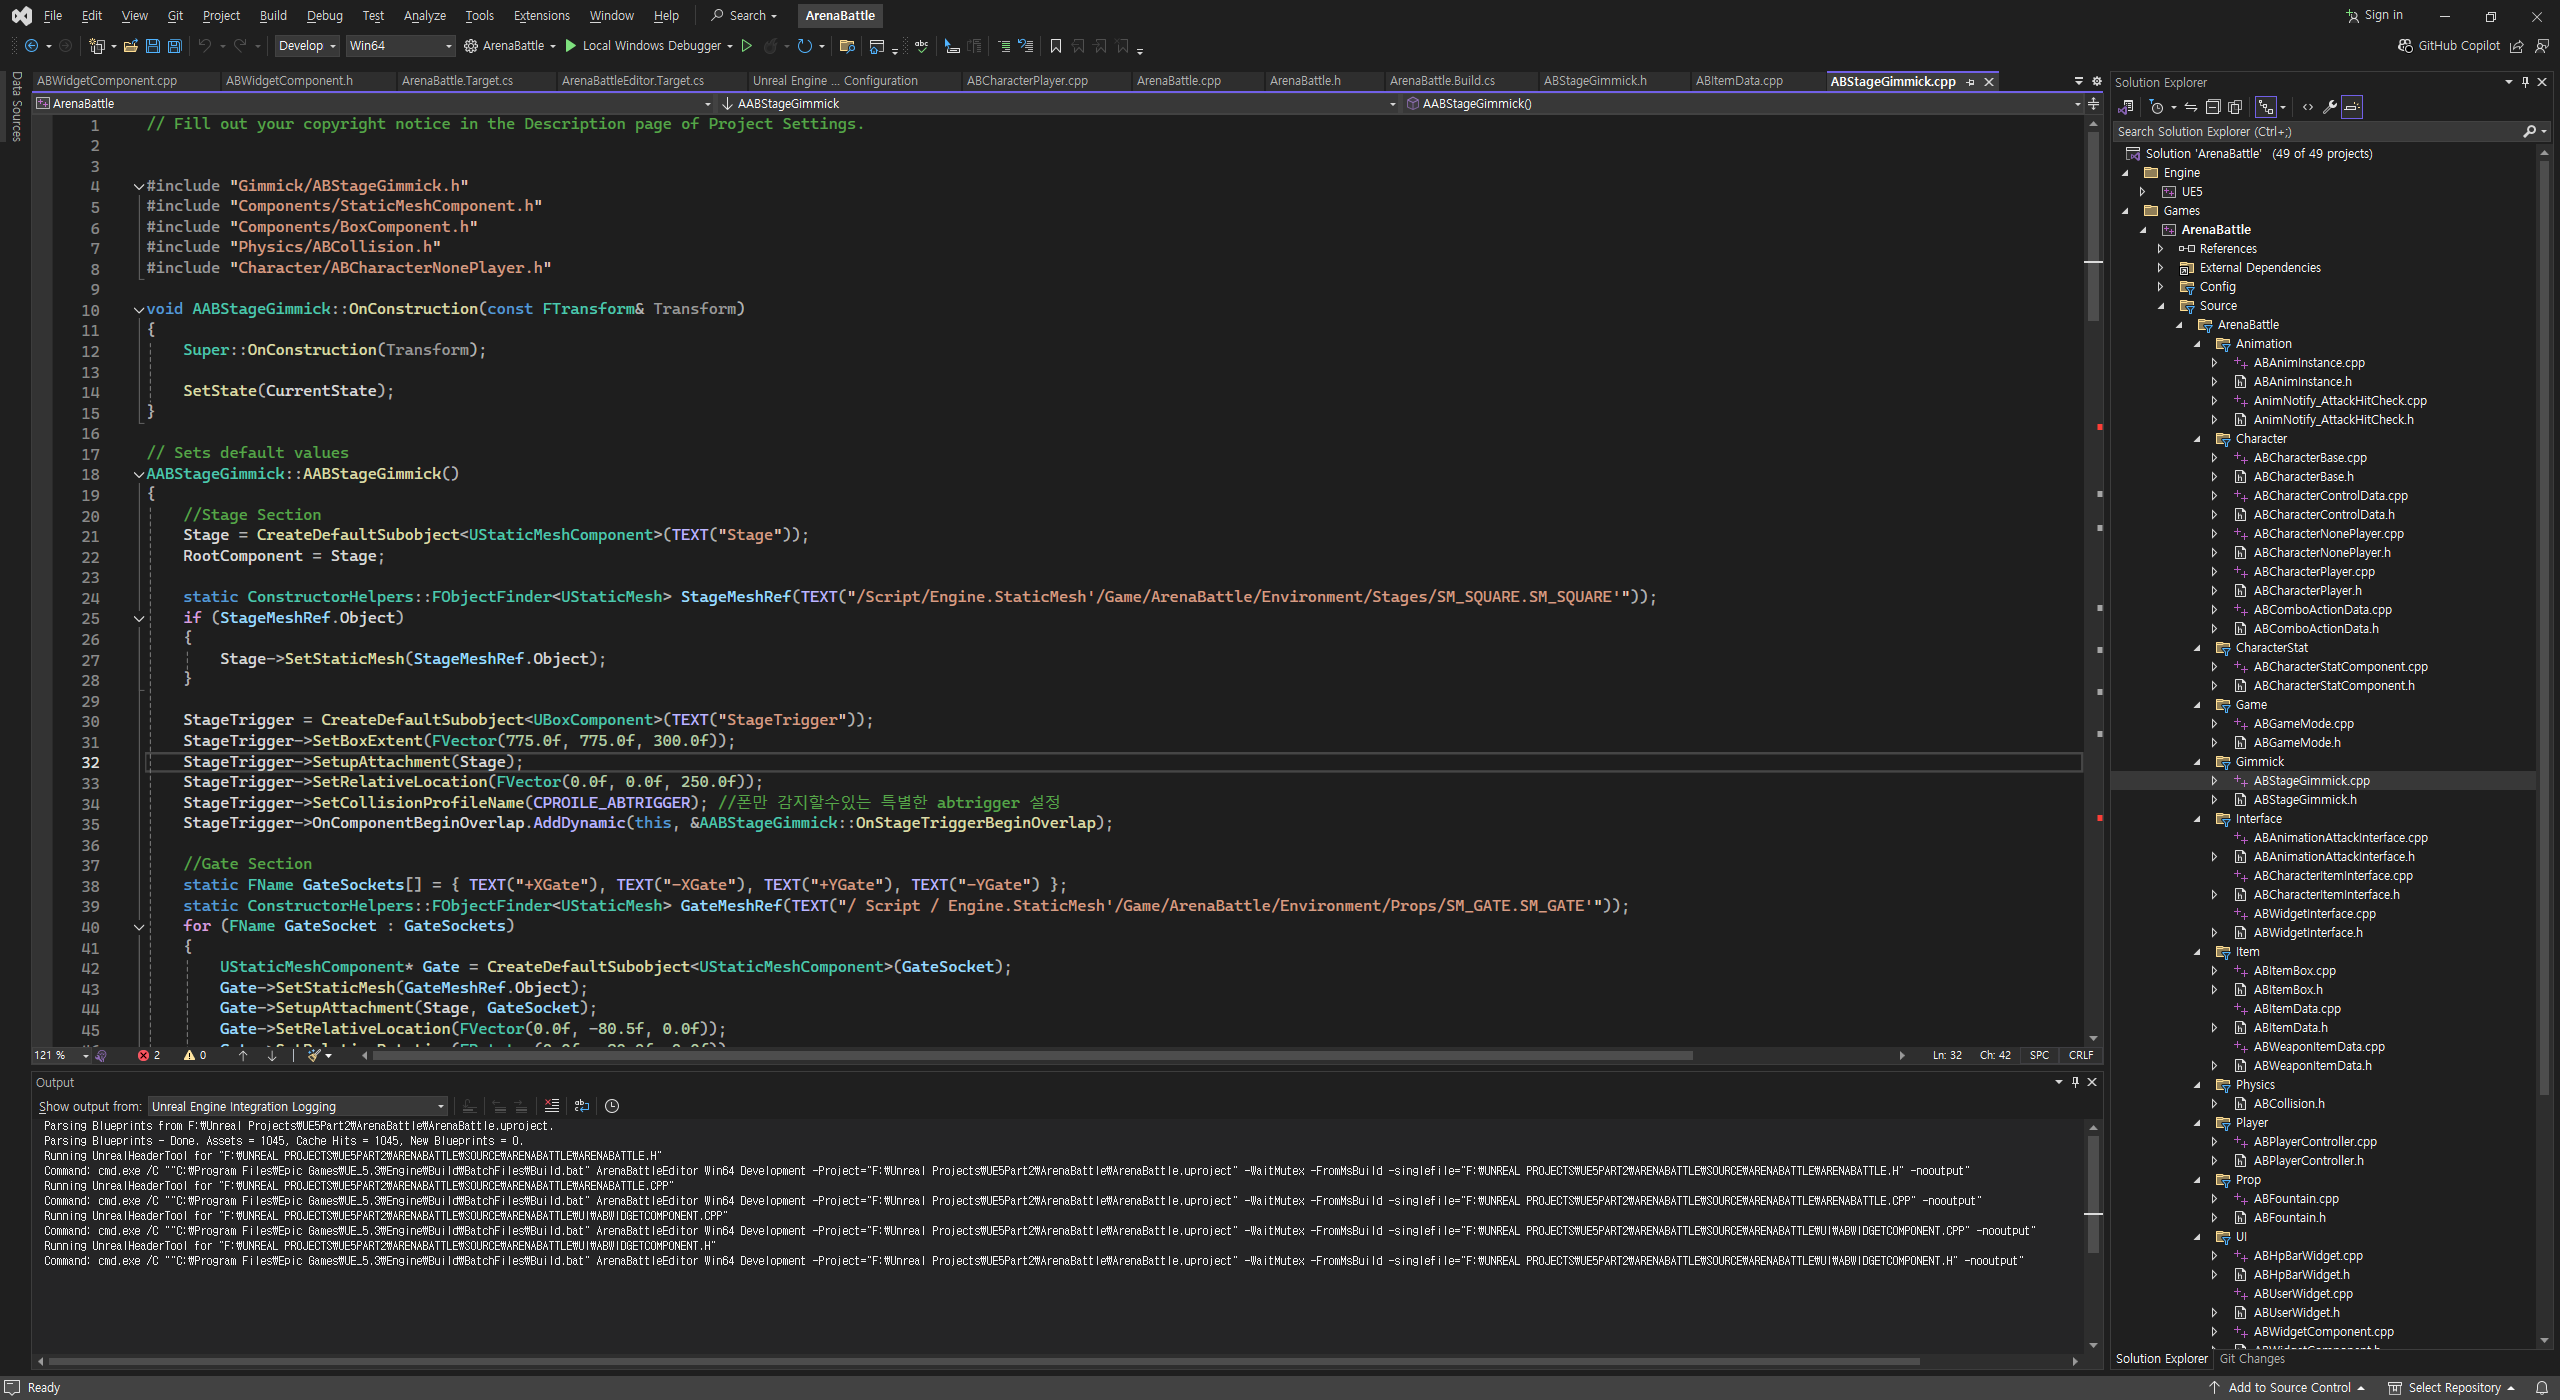Expand the References node

click(2161, 249)
